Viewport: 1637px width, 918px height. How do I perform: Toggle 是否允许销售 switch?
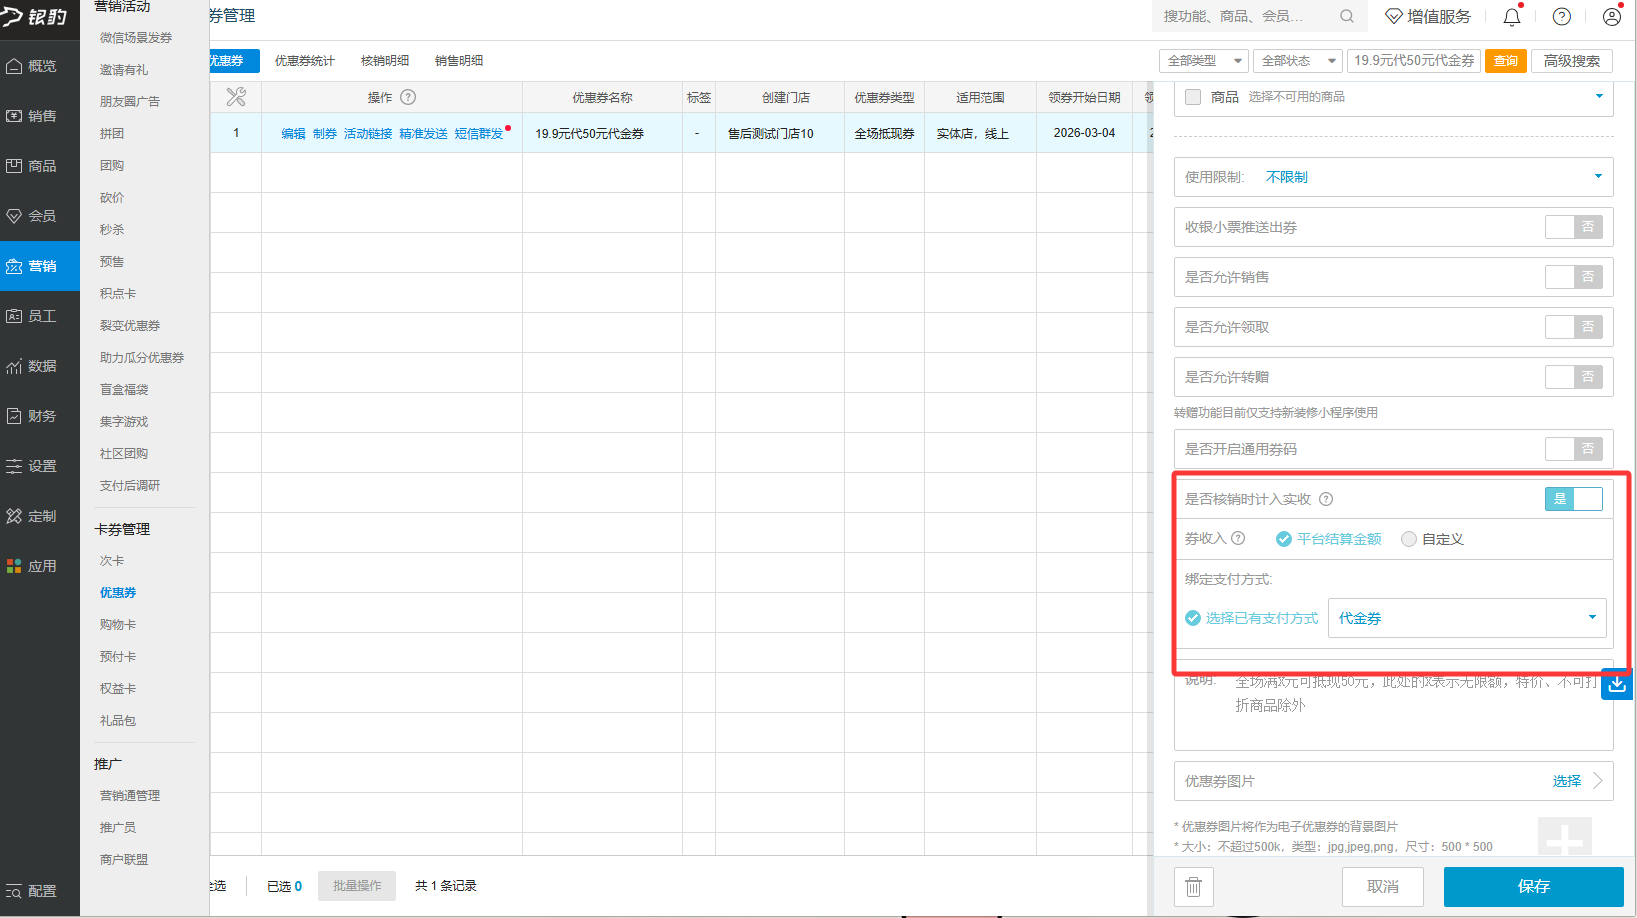(x=1574, y=277)
